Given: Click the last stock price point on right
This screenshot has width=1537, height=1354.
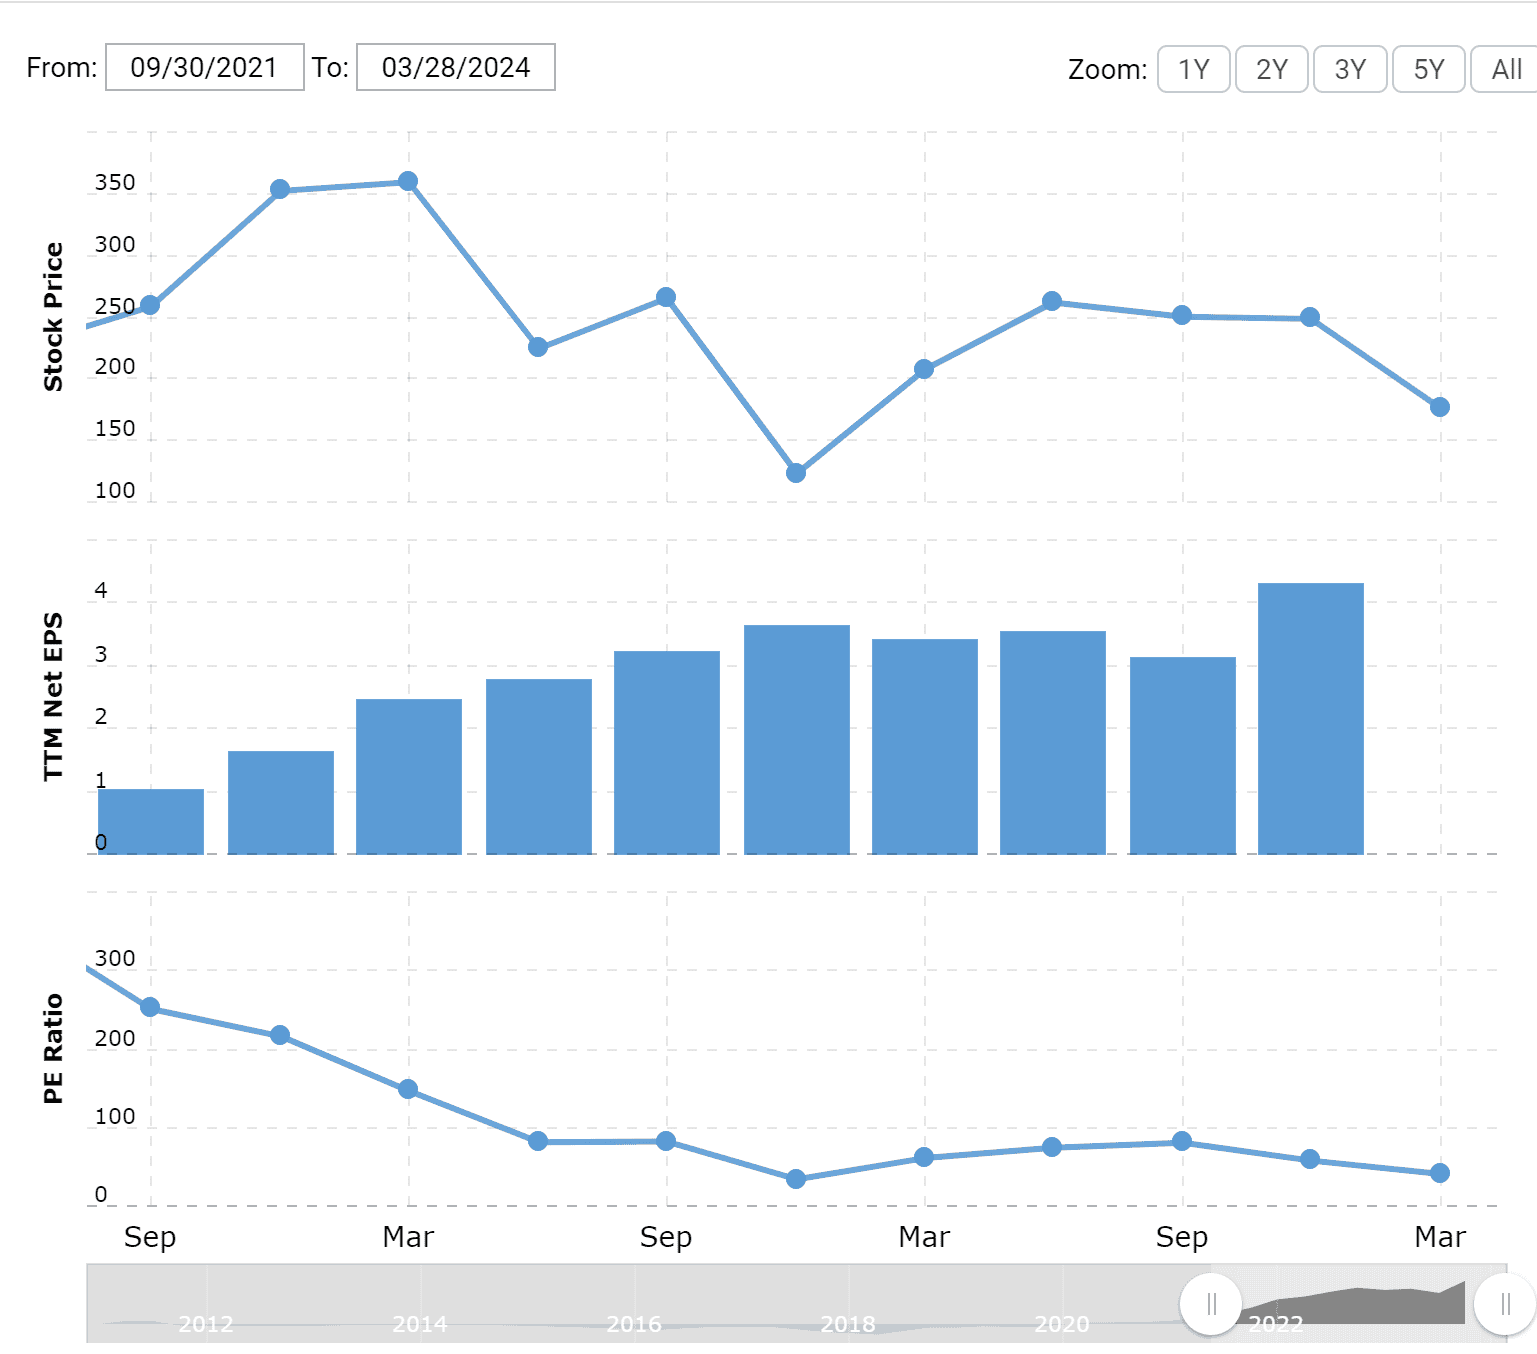Looking at the screenshot, I should 1440,407.
